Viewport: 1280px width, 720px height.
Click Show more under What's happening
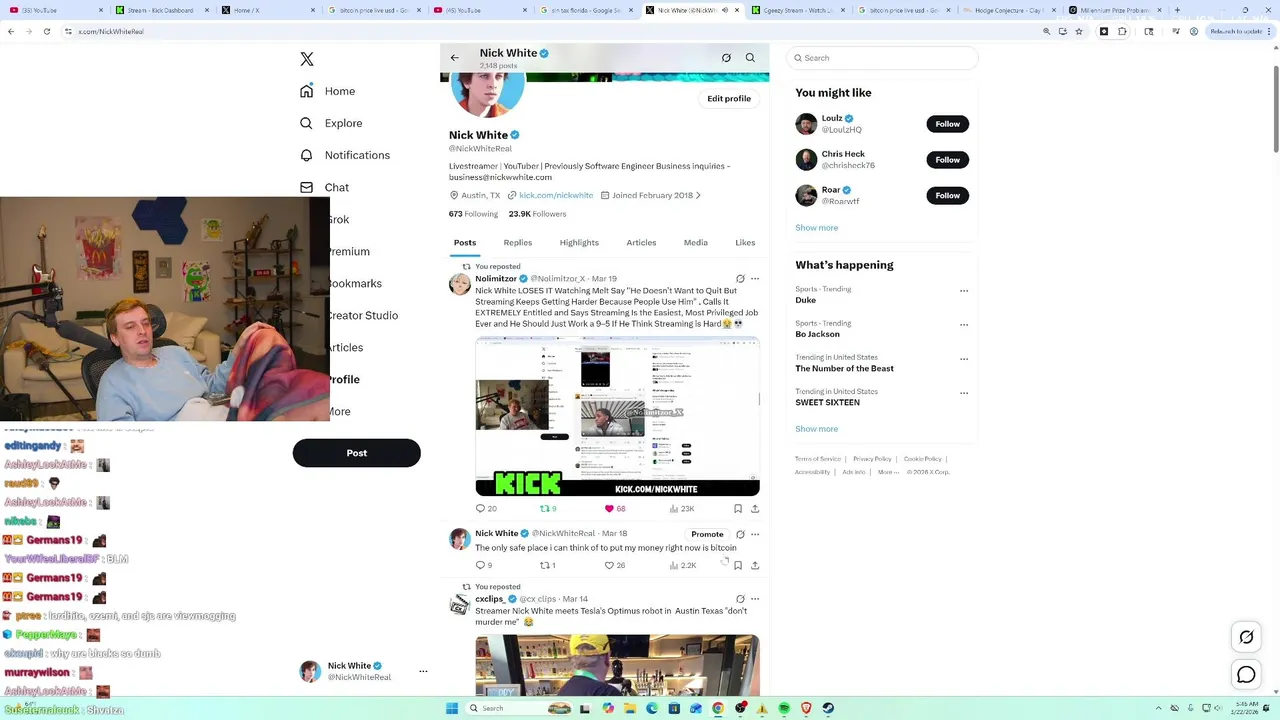pyautogui.click(x=816, y=429)
